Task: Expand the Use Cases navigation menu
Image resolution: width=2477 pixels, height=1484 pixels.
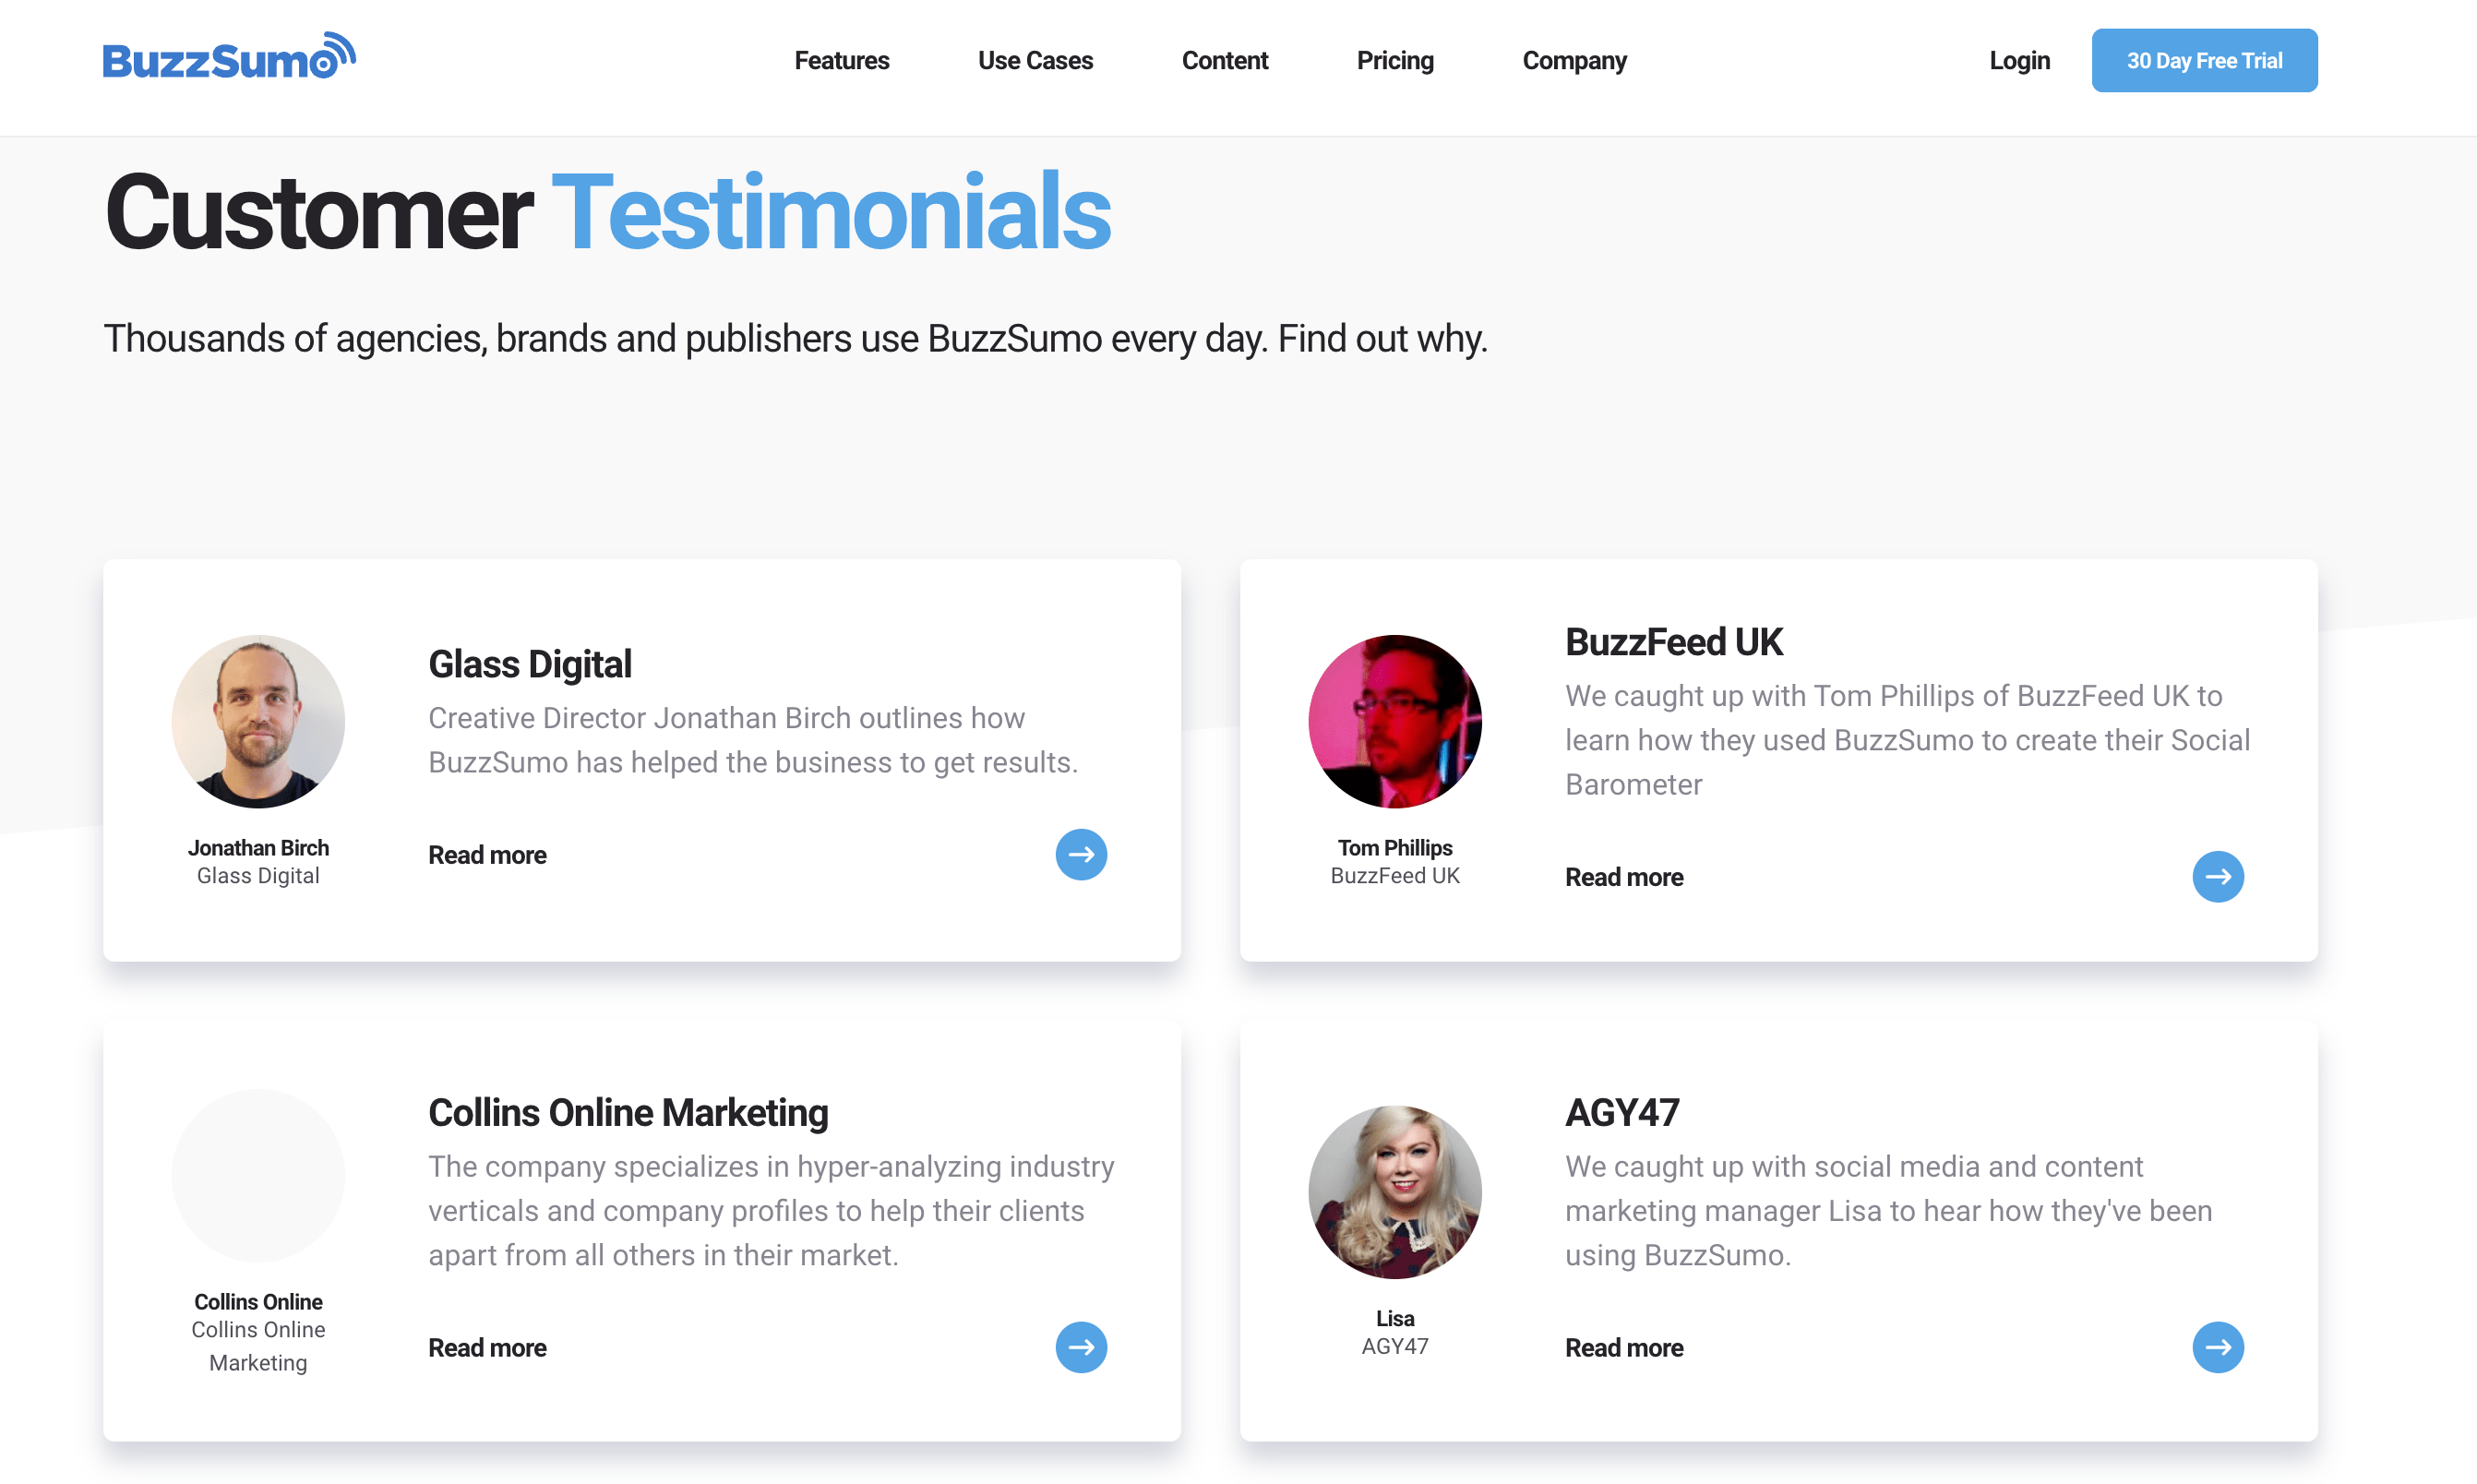Action: [x=1035, y=60]
